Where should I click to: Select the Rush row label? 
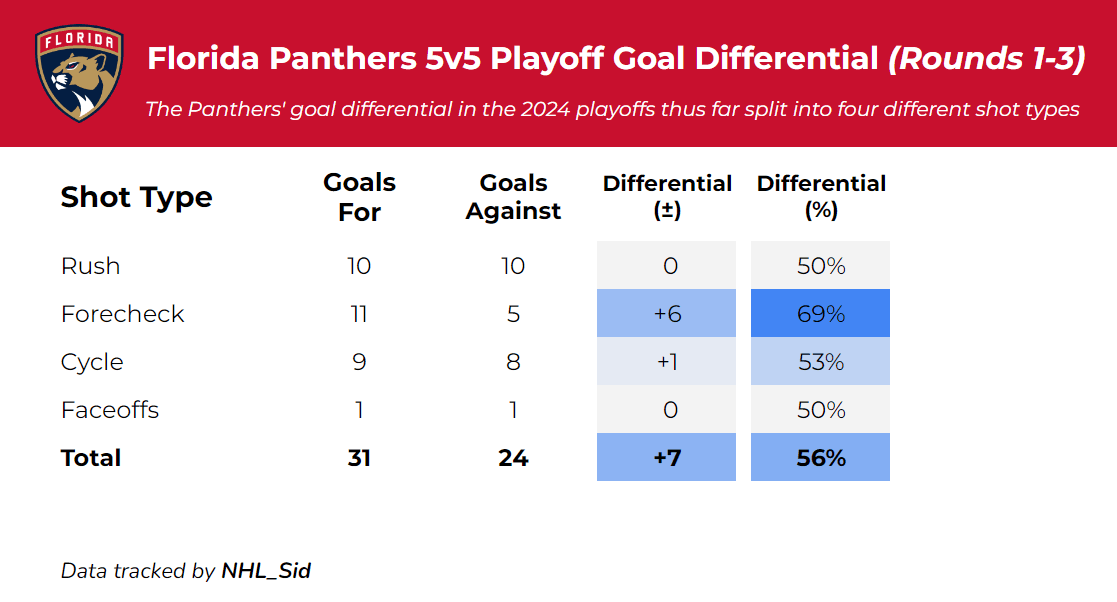[x=90, y=266]
